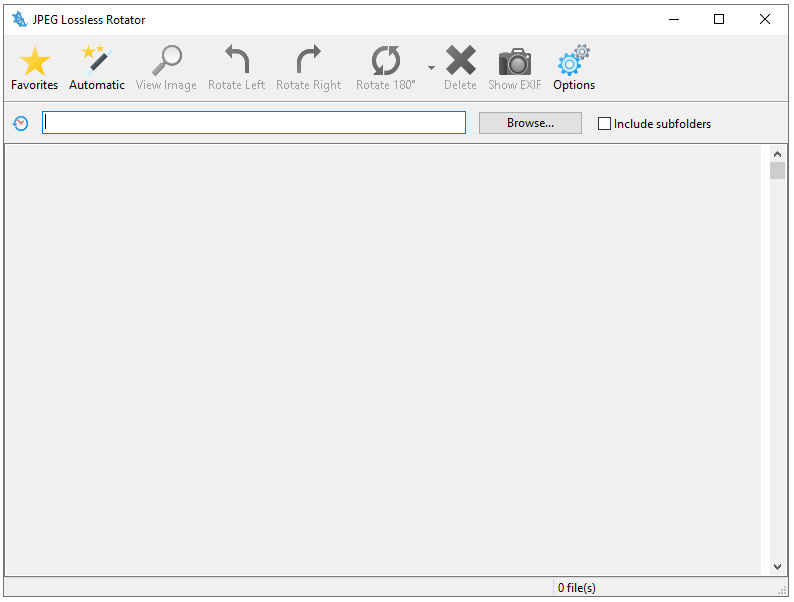The width and height of the screenshot is (794, 602).
Task: Minimize the JPEG Lossless Rotator window
Action: pos(673,20)
